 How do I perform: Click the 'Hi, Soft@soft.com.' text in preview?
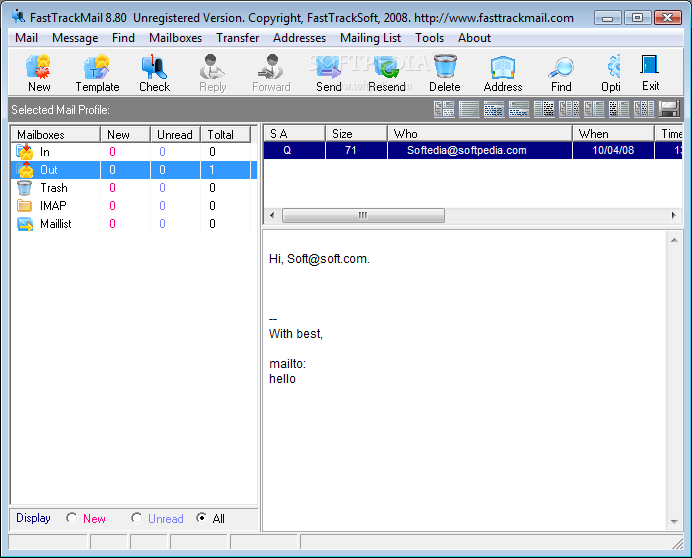[x=319, y=259]
